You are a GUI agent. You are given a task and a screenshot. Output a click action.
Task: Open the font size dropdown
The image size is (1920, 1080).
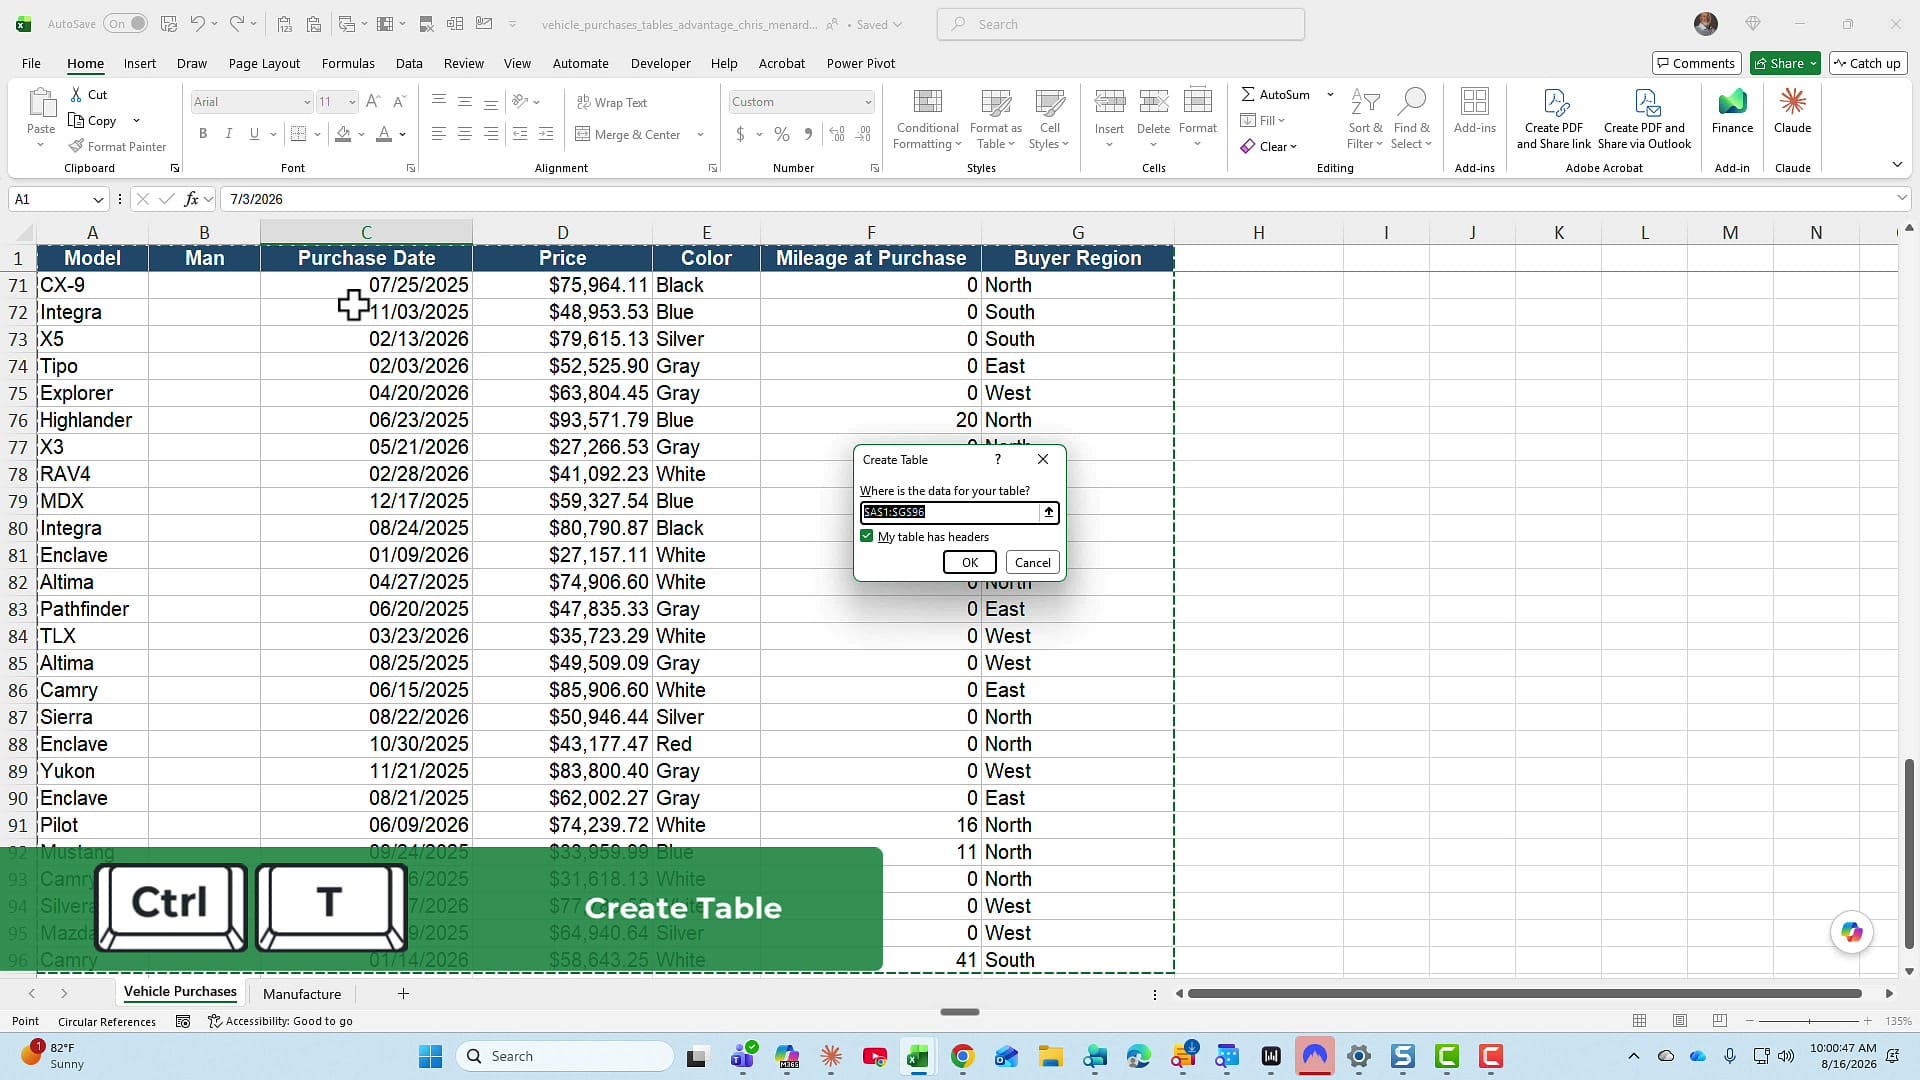coord(352,102)
